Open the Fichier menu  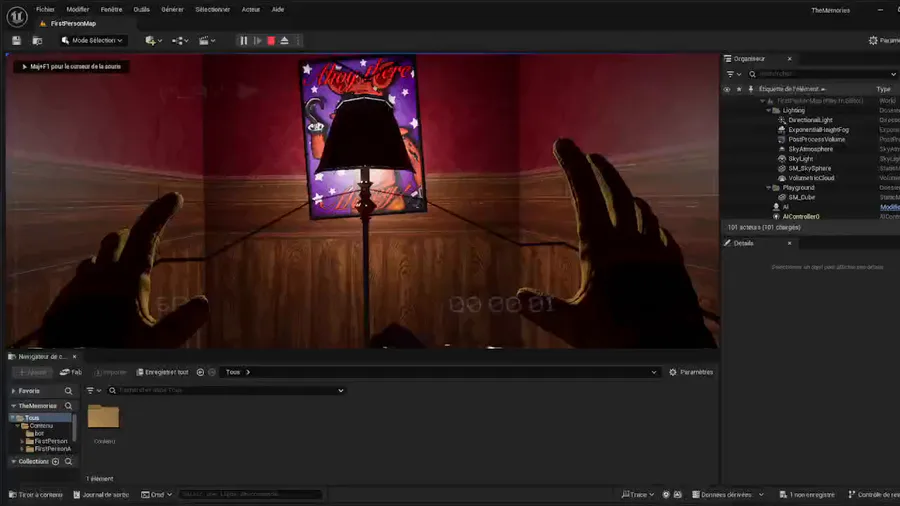(x=45, y=10)
